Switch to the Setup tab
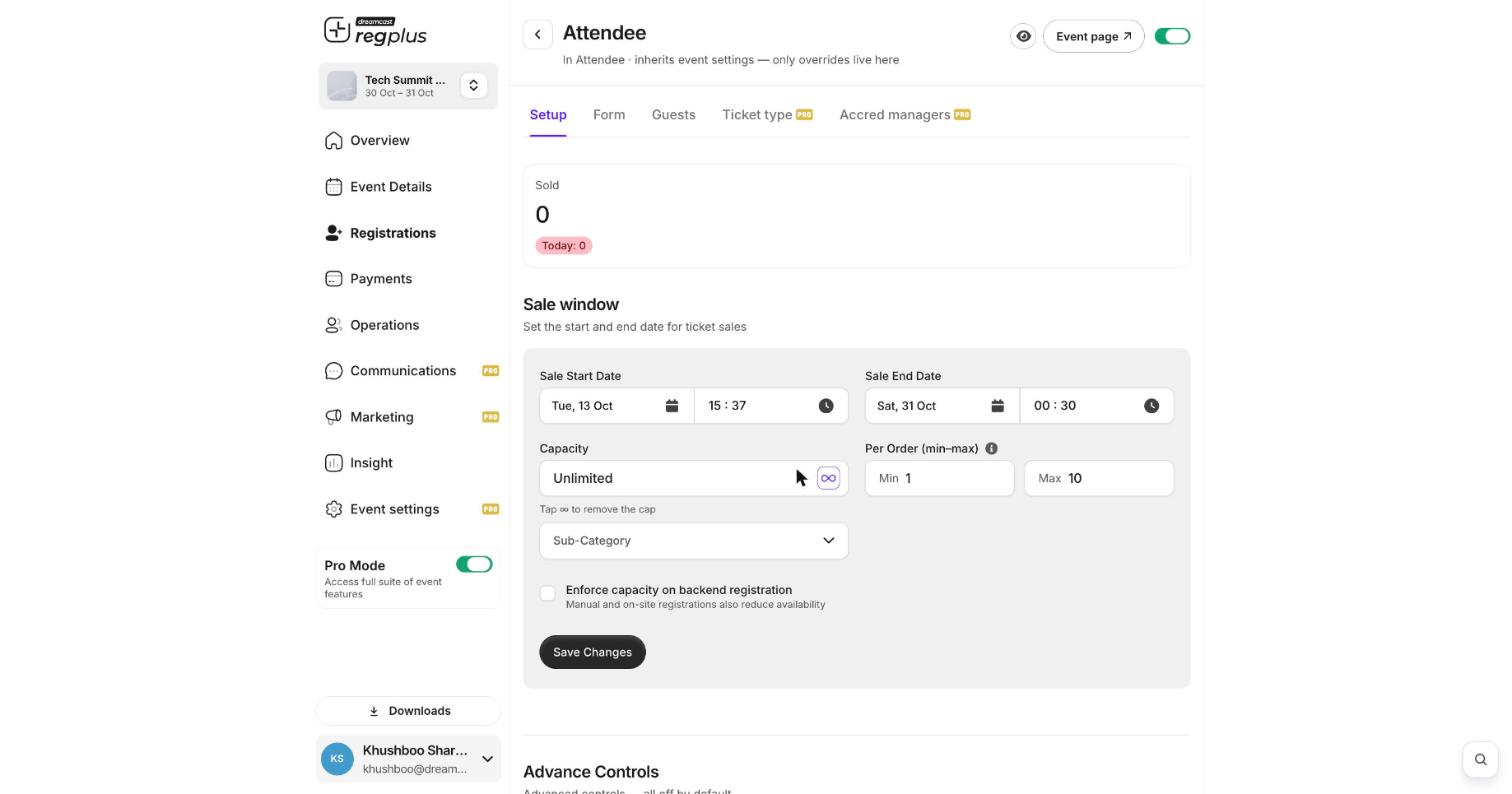This screenshot has height=794, width=1512. 548,115
